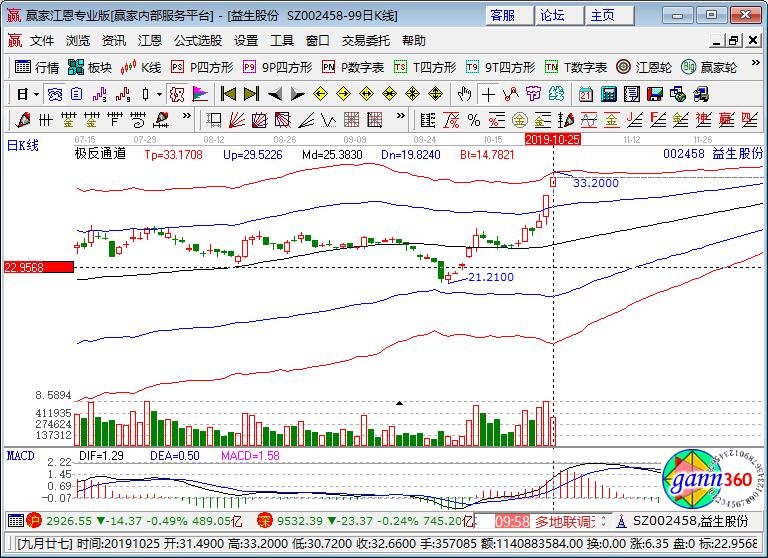This screenshot has height=558, width=768.
Task: Select the stair-step 9 indicator icon
Action: [122, 94]
